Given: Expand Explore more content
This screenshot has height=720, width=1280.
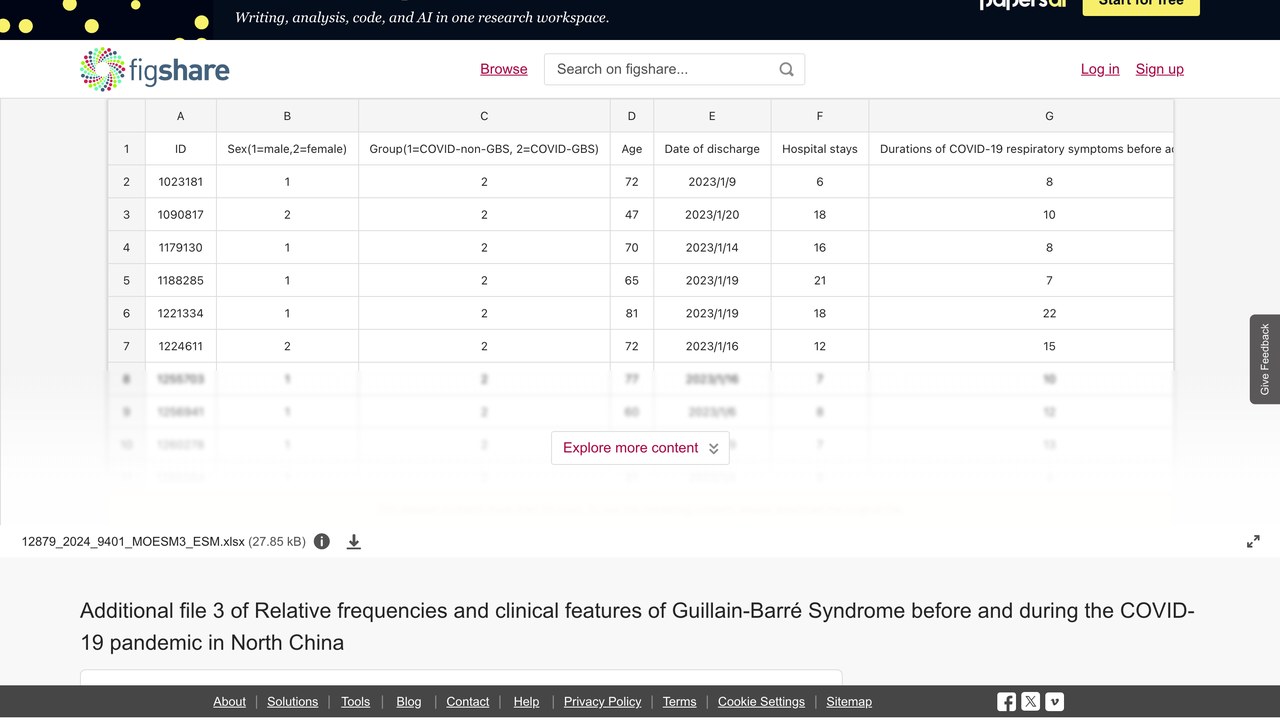Looking at the screenshot, I should [x=640, y=448].
